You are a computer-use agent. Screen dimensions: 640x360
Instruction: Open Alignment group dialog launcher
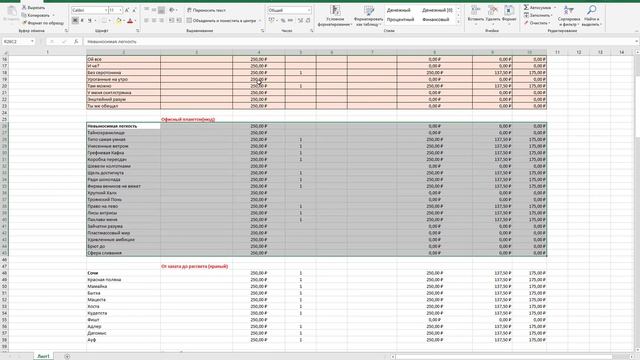coord(262,31)
